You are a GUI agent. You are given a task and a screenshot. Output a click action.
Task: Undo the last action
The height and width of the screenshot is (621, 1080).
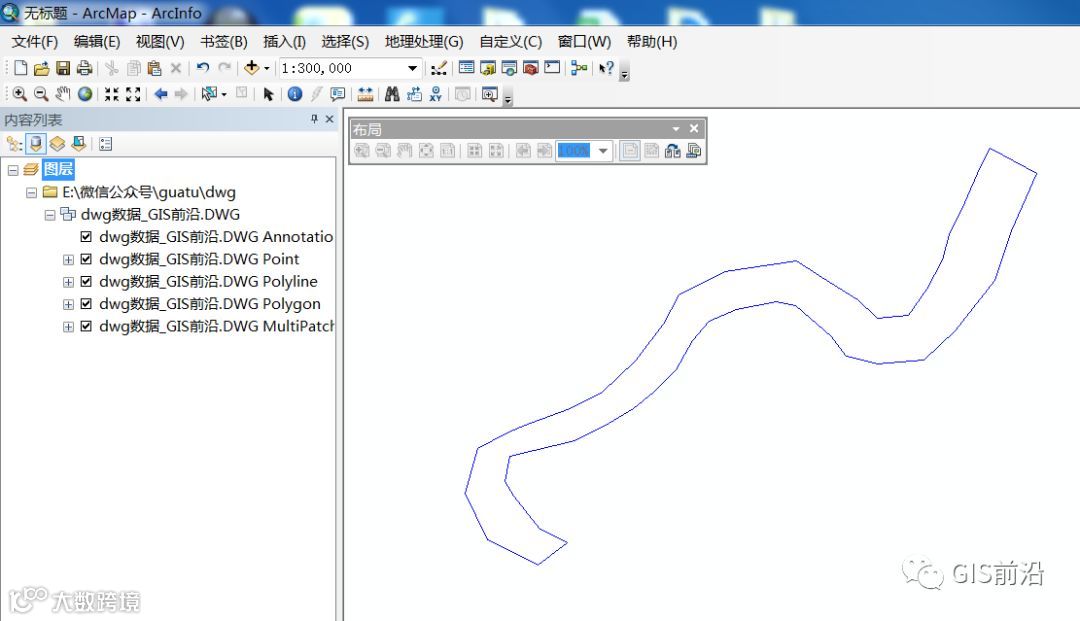(202, 68)
